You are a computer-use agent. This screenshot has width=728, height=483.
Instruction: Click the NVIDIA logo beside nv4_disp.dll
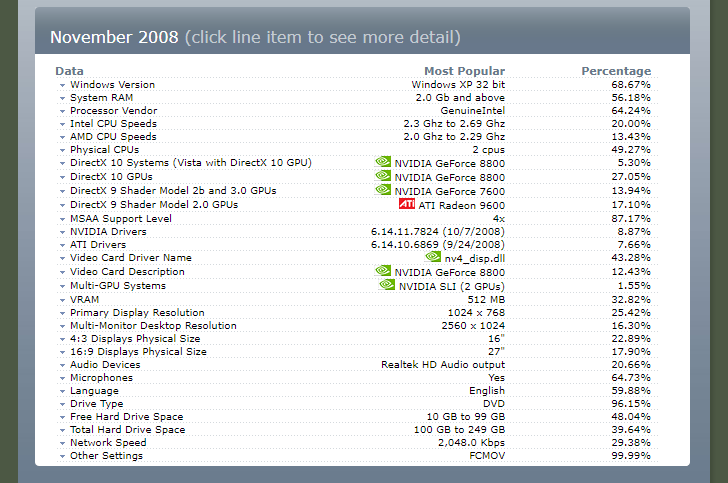coord(433,256)
